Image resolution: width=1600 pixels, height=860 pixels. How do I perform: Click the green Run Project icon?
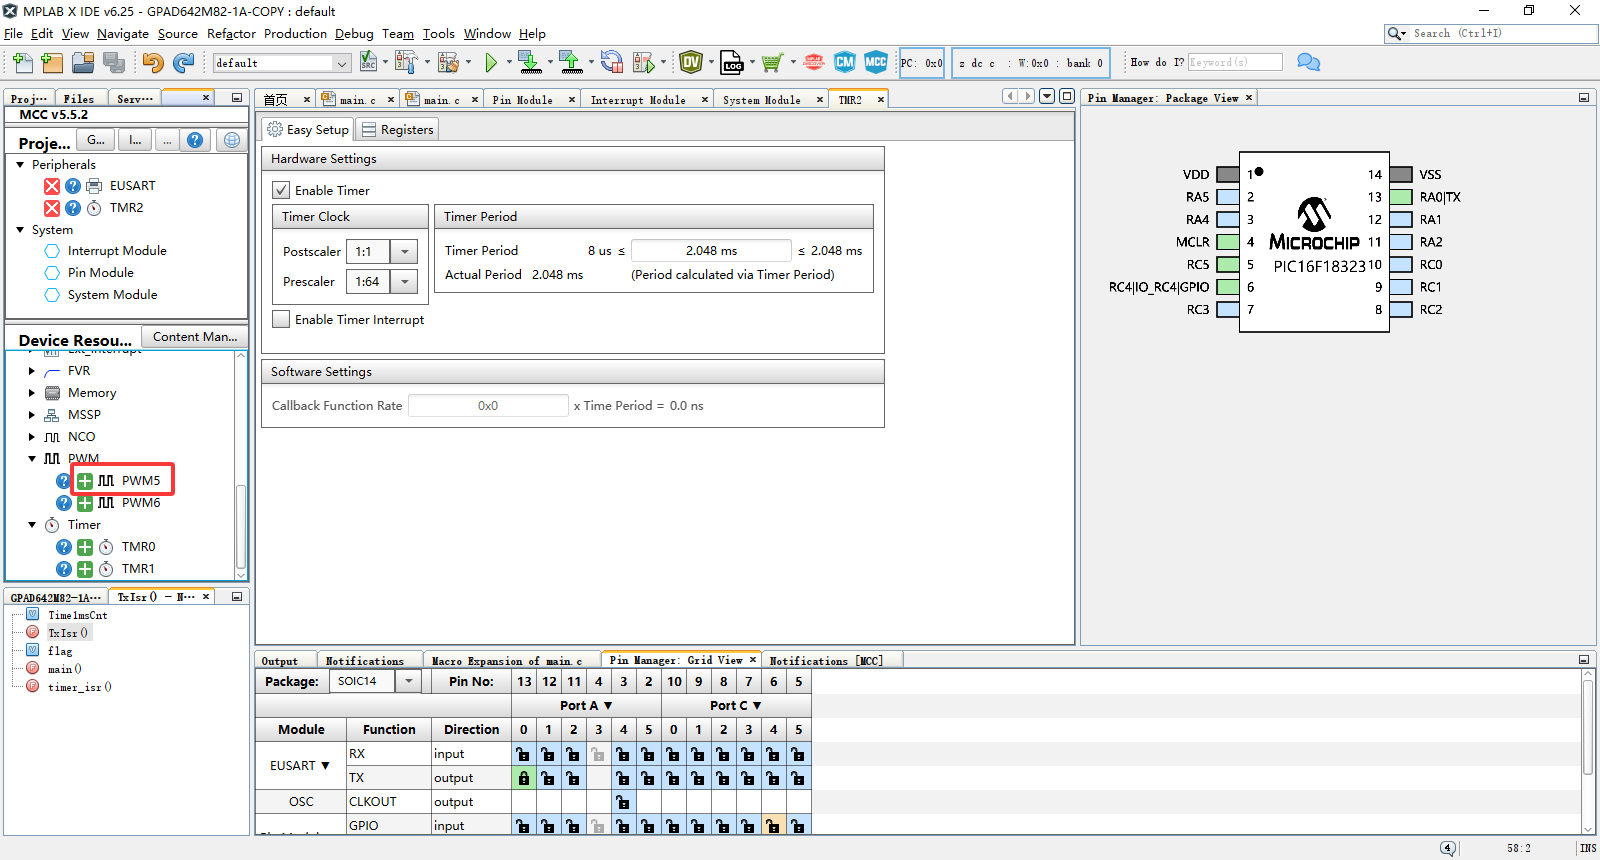pos(491,63)
